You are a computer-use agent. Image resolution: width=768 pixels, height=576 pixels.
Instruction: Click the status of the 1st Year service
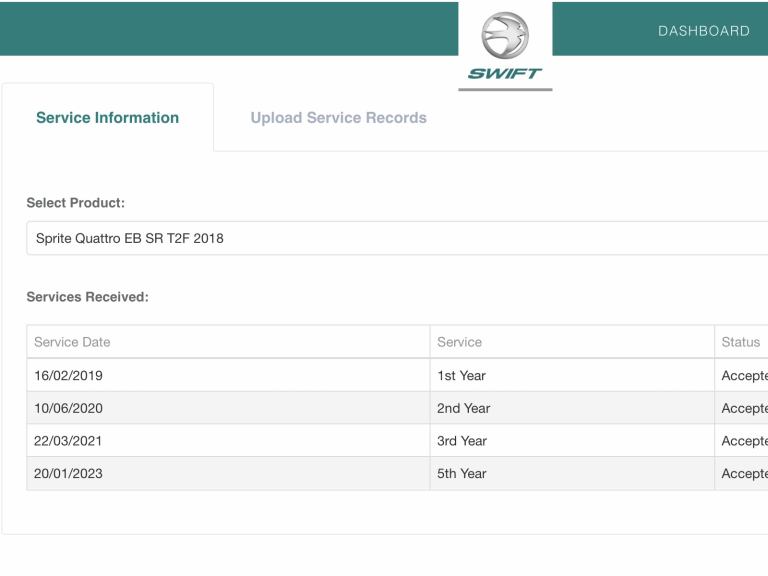pyautogui.click(x=744, y=376)
